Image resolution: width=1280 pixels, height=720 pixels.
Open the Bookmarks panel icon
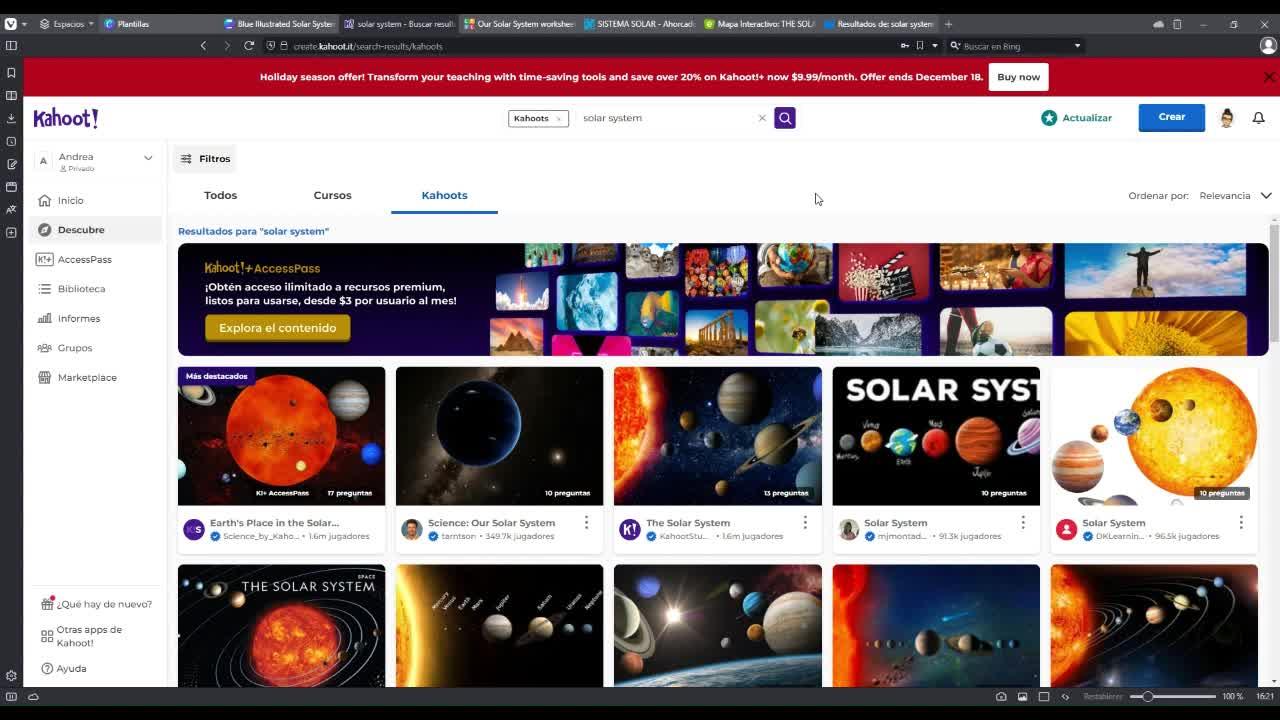click(x=11, y=73)
